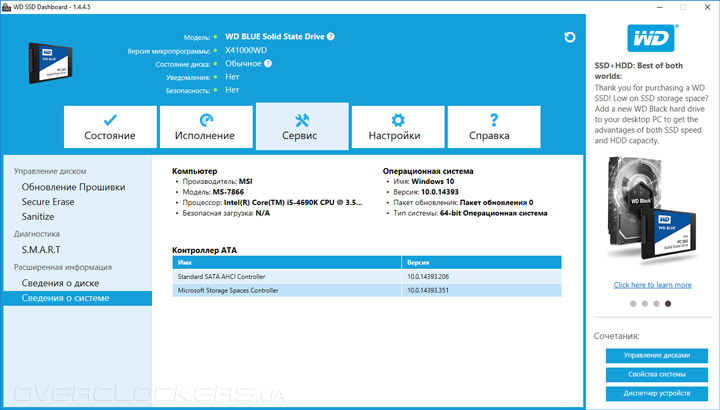Open the Настройки tab

tap(398, 127)
